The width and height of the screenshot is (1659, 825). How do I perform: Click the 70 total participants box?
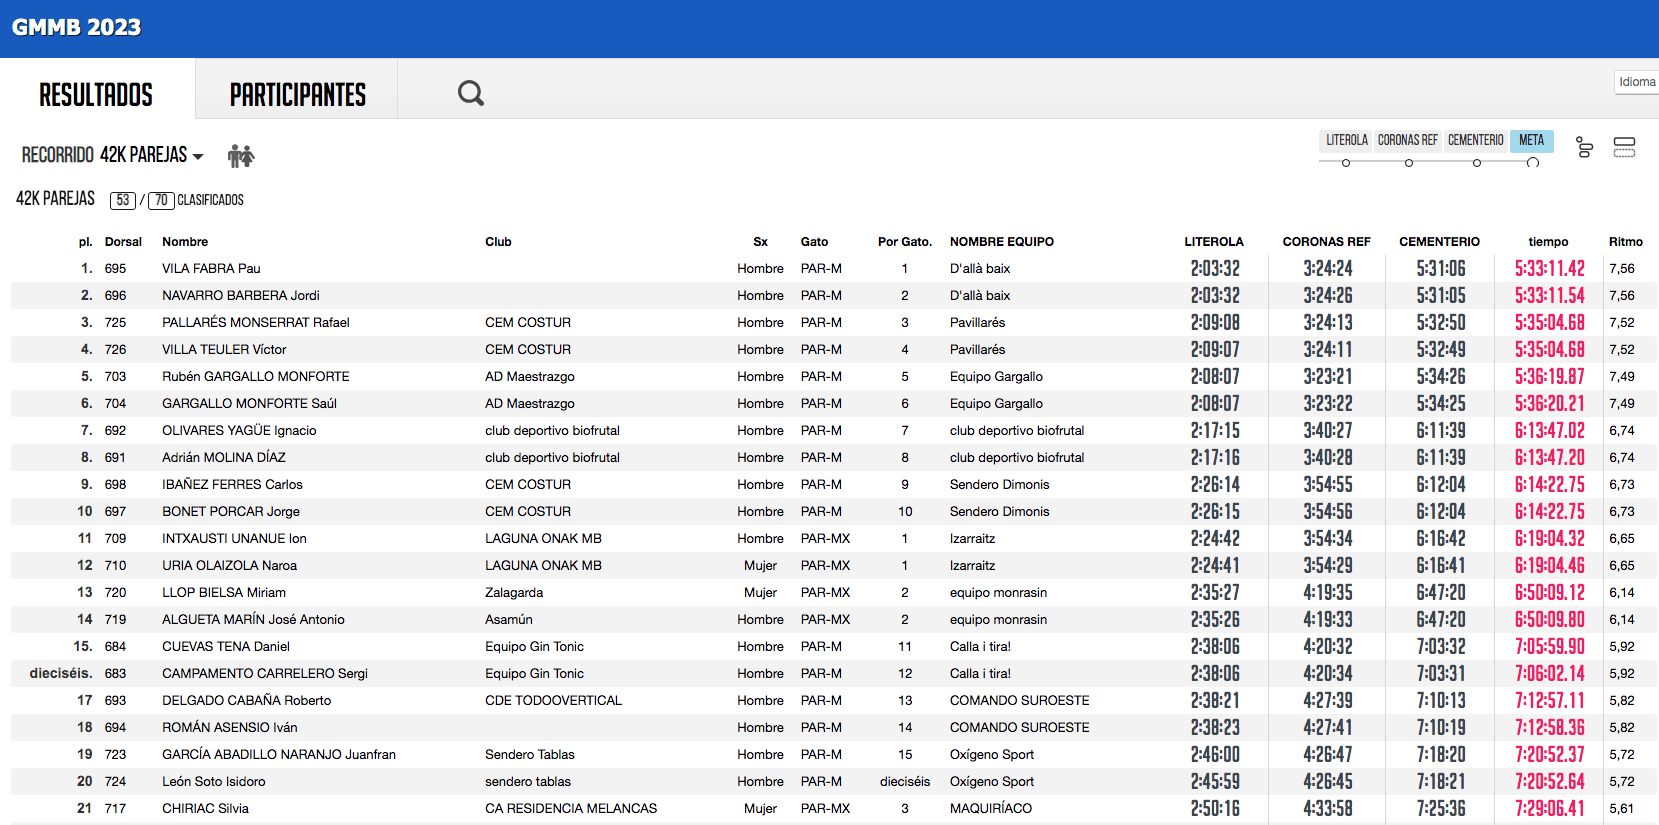pos(161,200)
